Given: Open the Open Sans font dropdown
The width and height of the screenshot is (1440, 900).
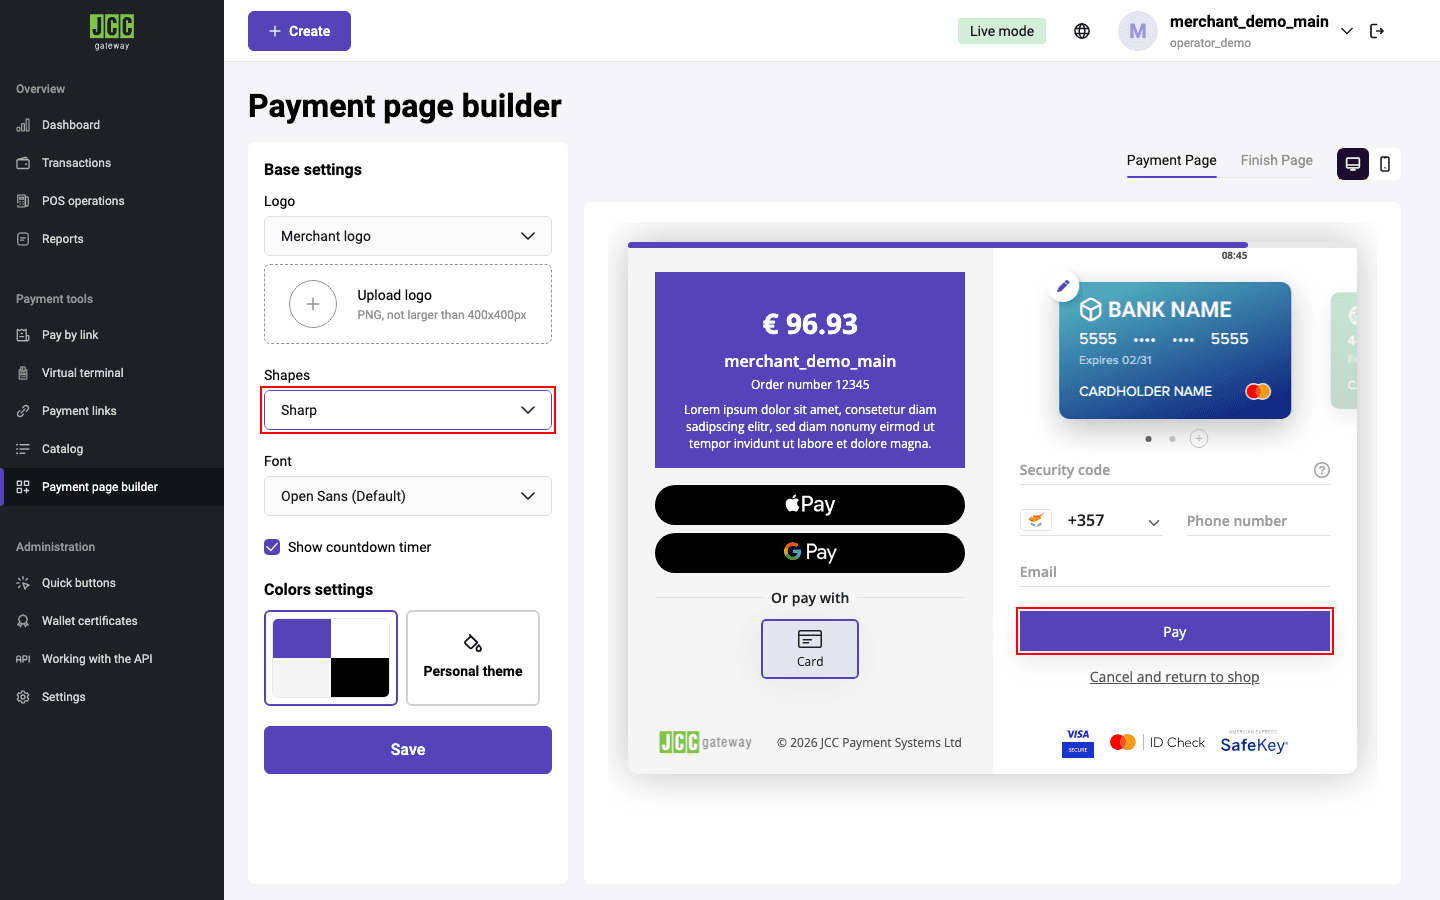Looking at the screenshot, I should click(408, 496).
